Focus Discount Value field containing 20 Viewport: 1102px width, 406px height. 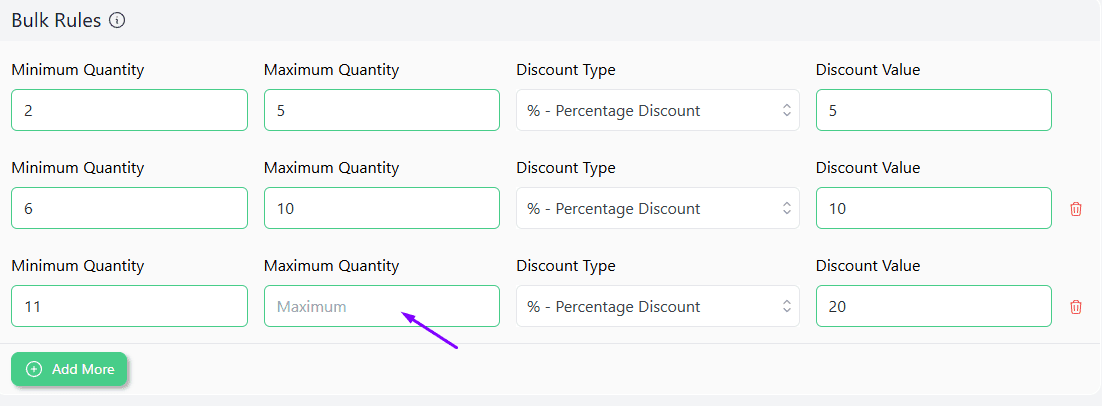934,306
